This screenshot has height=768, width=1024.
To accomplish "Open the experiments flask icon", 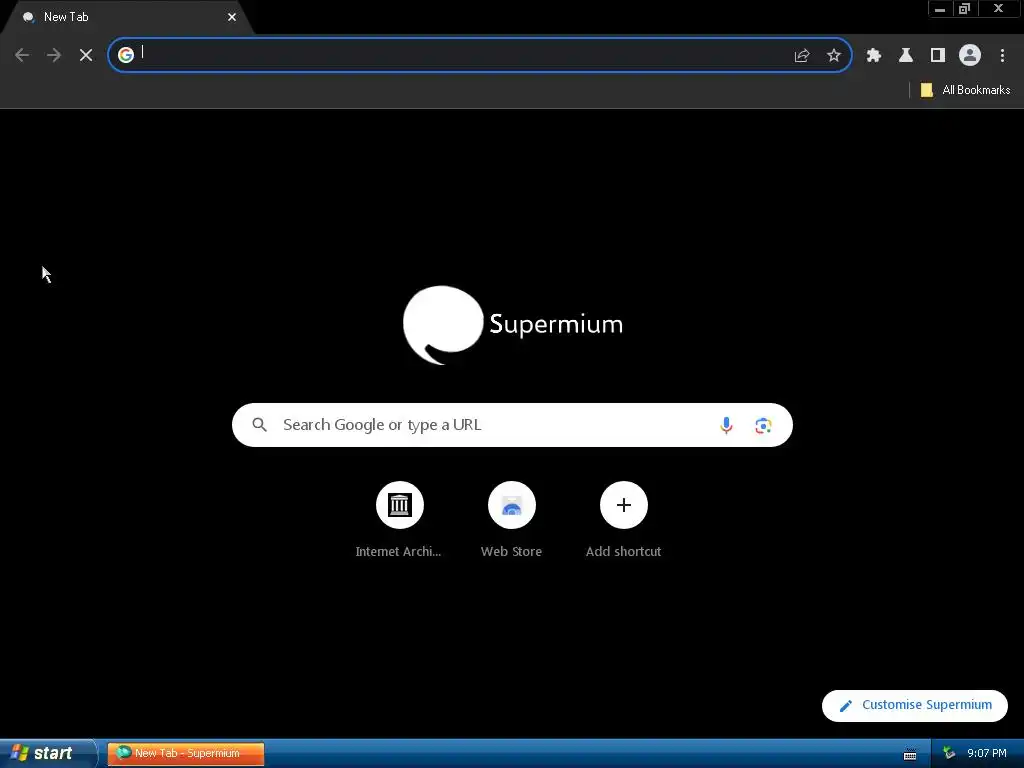I will pyautogui.click(x=906, y=56).
